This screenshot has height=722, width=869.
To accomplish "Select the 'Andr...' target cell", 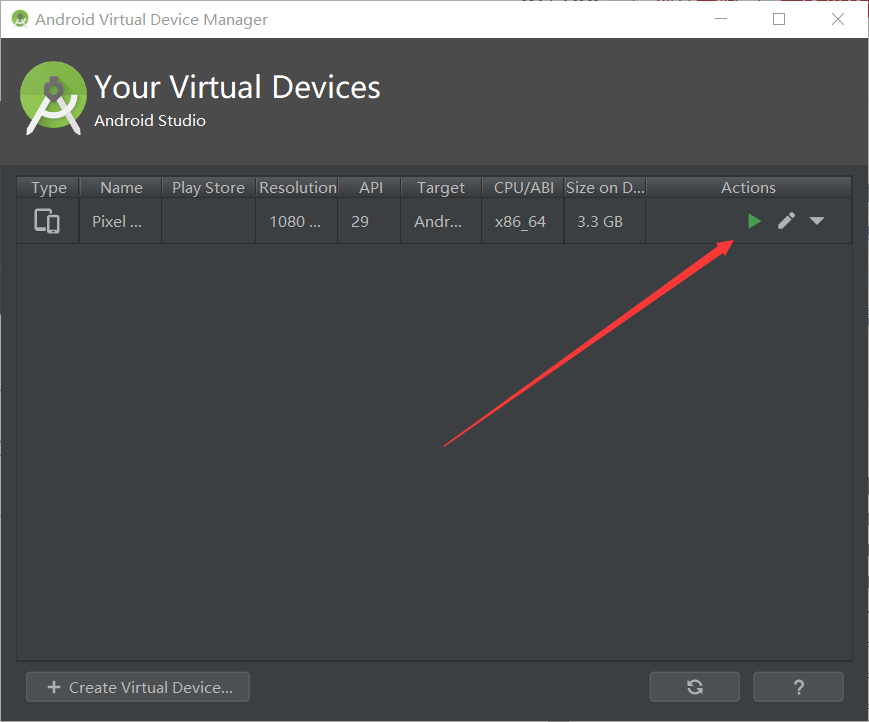I will click(441, 221).
